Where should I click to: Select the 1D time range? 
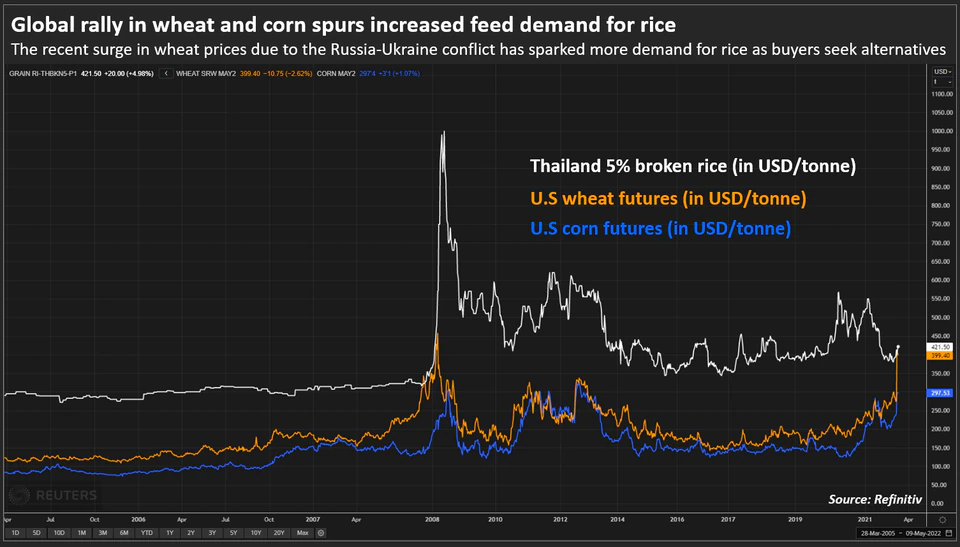(15, 533)
